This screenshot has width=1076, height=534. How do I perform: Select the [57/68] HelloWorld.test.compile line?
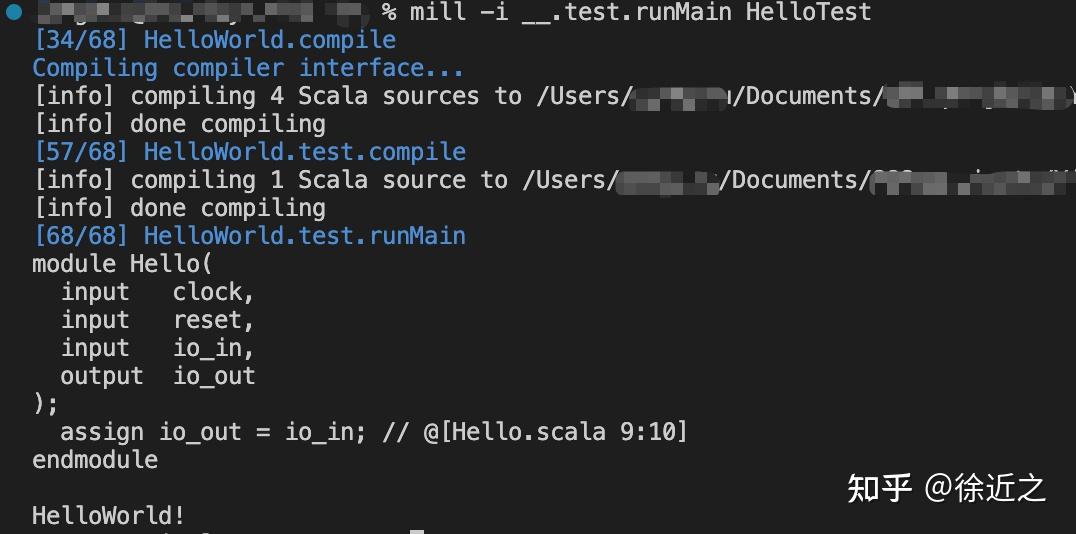coord(249,152)
